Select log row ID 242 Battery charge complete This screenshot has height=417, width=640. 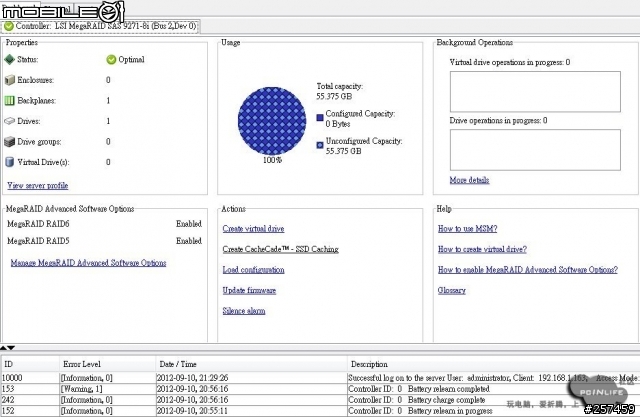[320, 400]
